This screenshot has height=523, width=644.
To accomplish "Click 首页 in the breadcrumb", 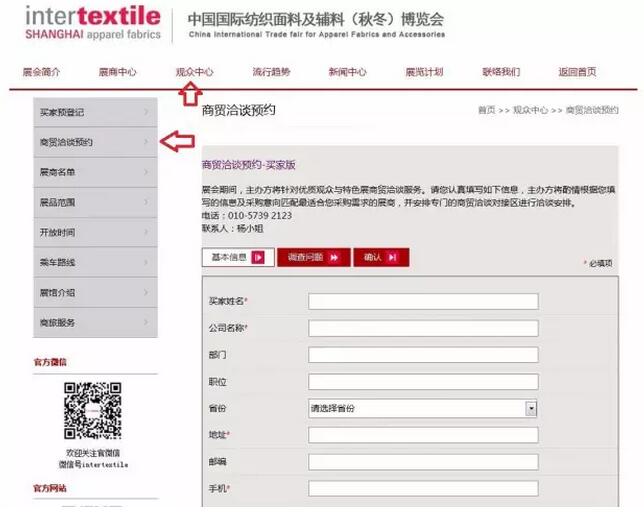I will [x=487, y=110].
